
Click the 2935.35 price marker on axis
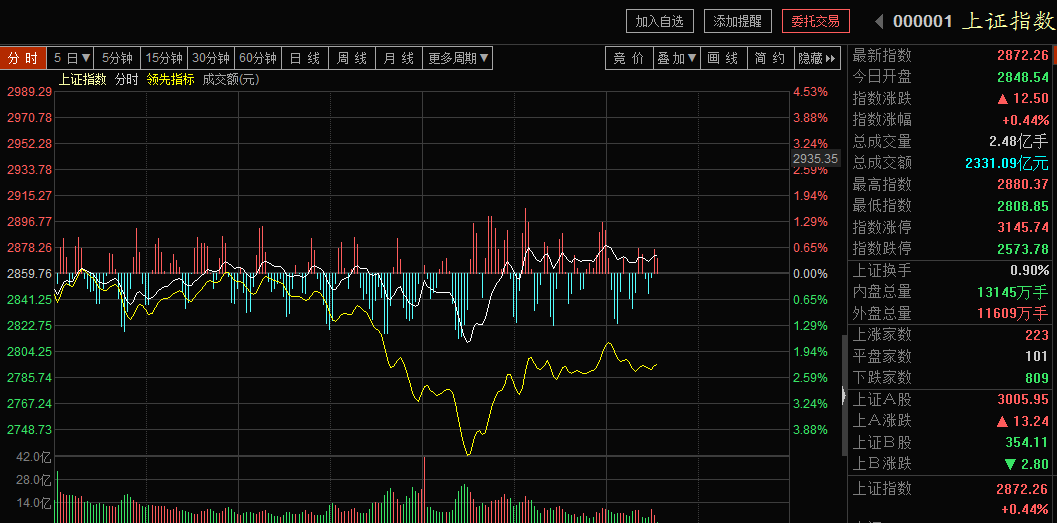(x=816, y=159)
